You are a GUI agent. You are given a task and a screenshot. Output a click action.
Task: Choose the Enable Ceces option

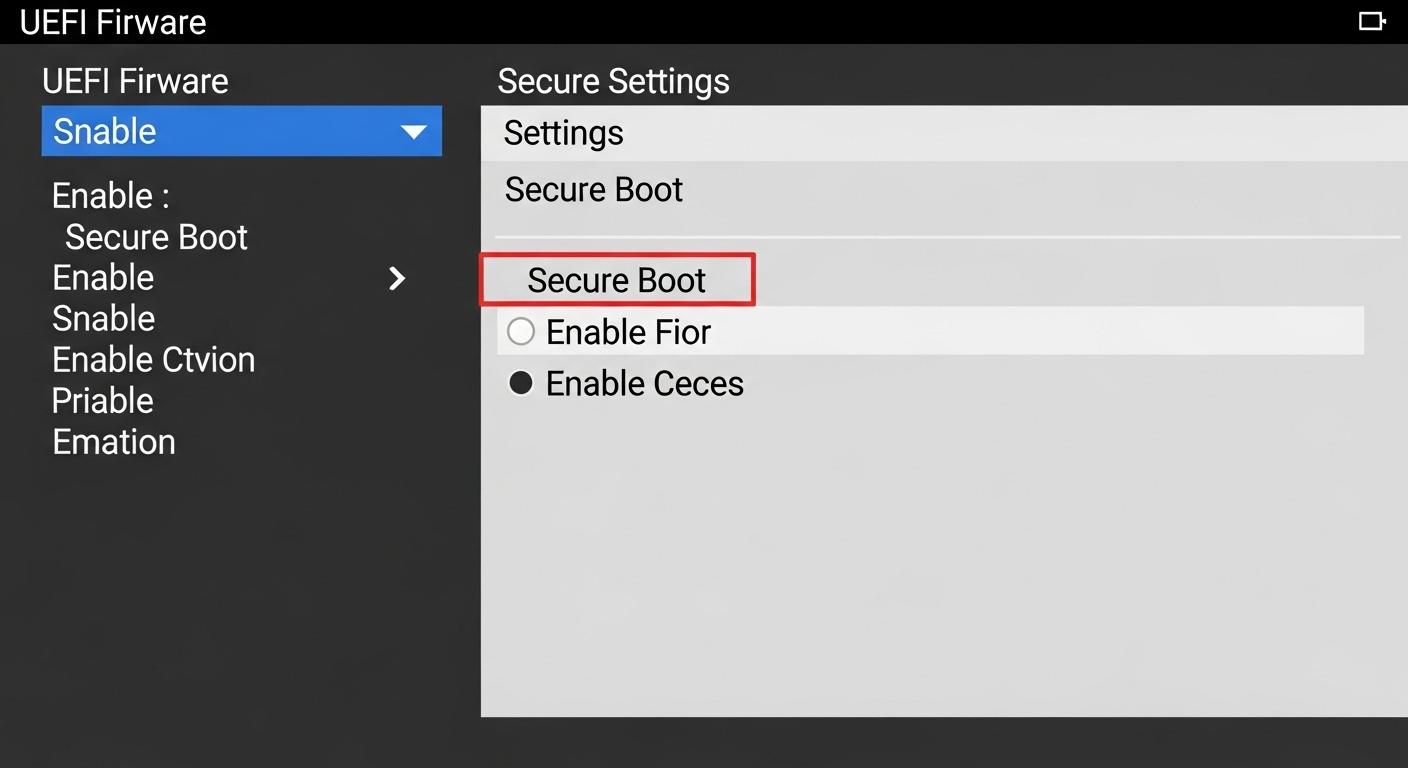coord(644,383)
